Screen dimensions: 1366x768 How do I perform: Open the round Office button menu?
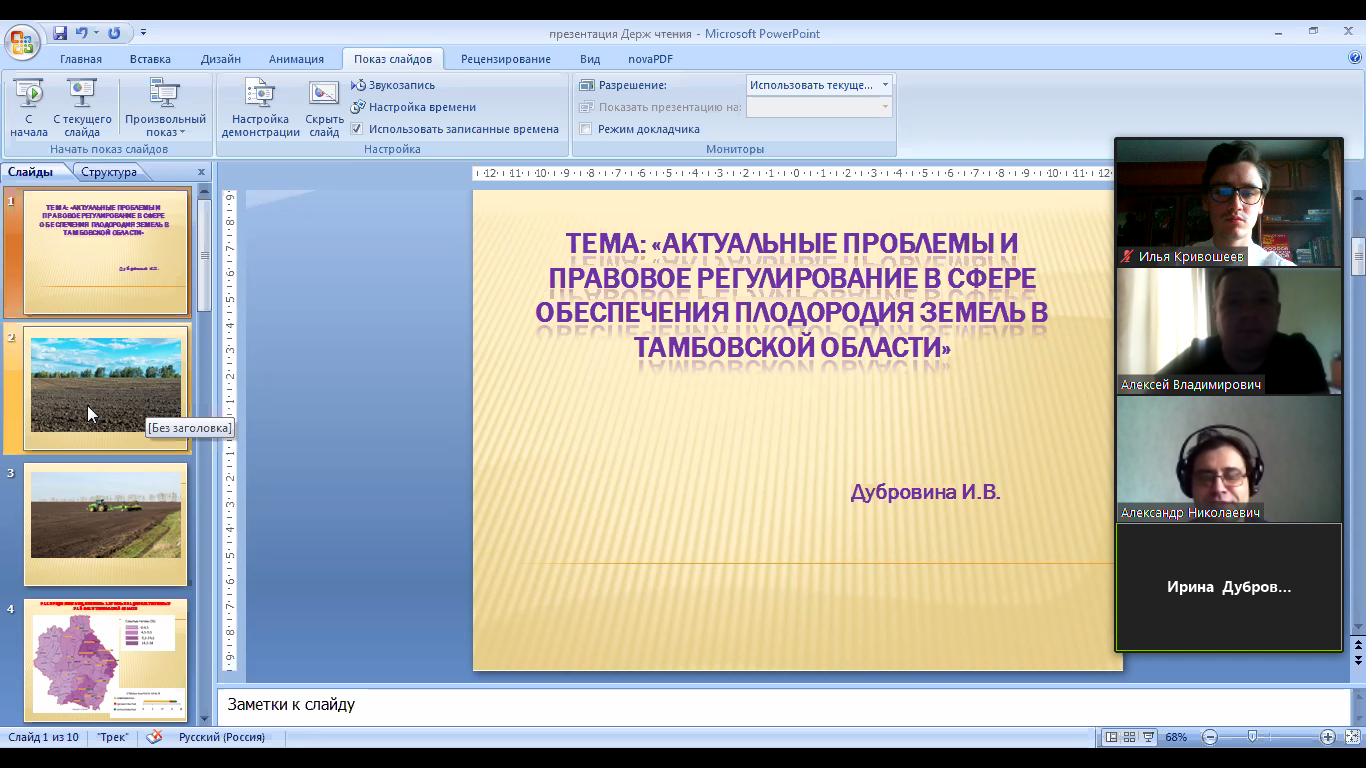[21, 43]
